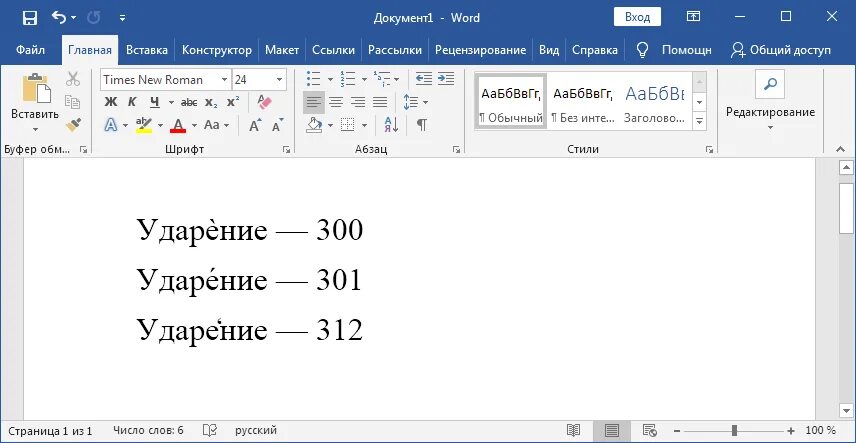Open the Ссылки ribbon tab

[333, 50]
